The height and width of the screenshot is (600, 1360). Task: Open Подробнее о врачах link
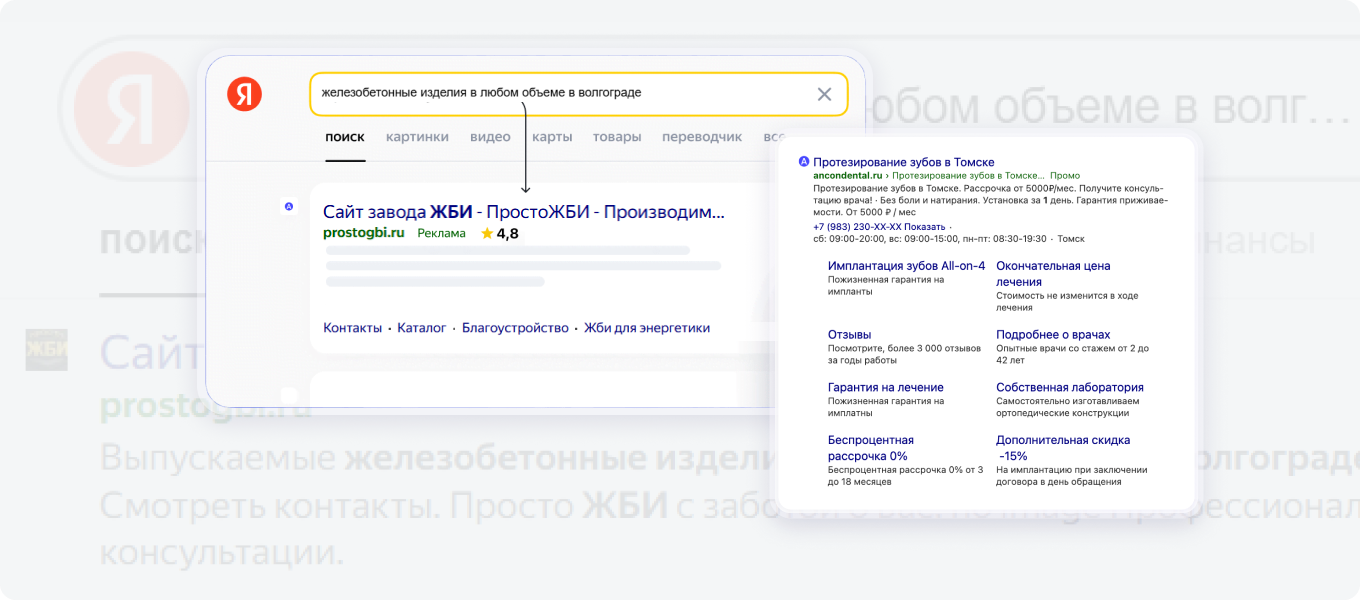(1053, 335)
